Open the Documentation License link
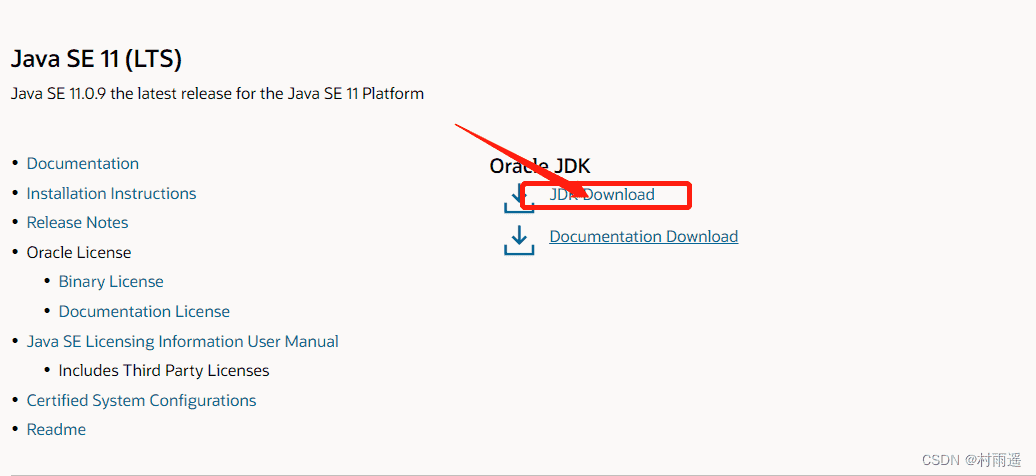Image resolution: width=1036 pixels, height=476 pixels. click(x=144, y=312)
